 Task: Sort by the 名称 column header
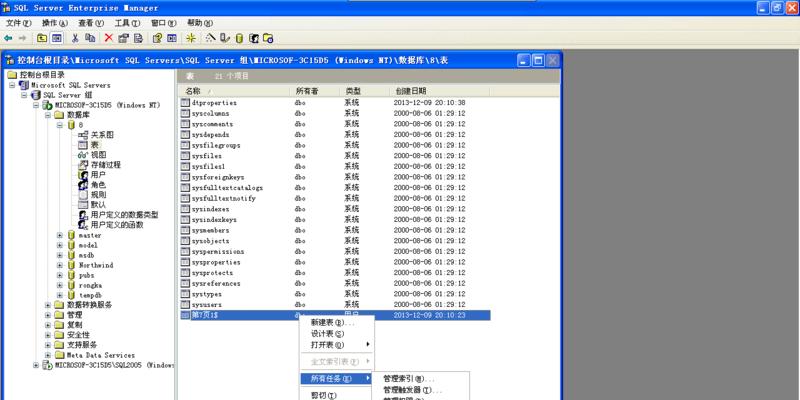coord(235,91)
